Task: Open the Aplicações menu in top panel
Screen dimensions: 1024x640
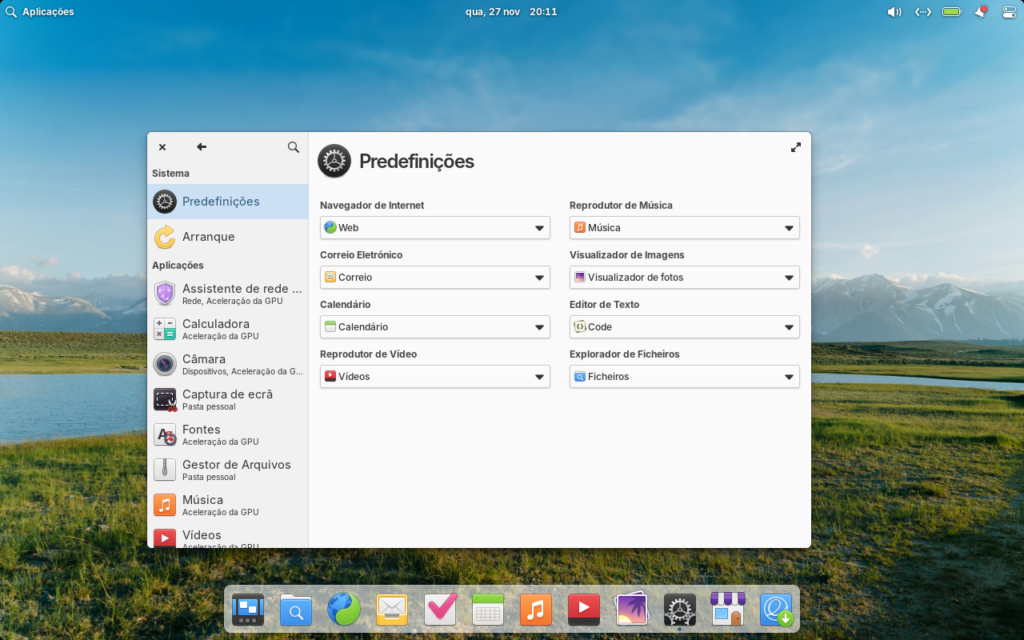Action: (40, 12)
